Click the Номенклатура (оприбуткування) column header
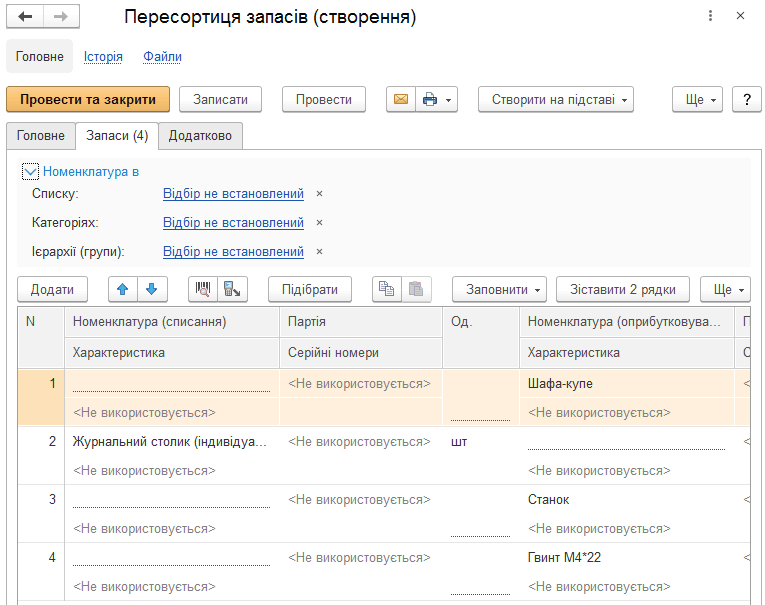765x605 pixels. (x=627, y=322)
